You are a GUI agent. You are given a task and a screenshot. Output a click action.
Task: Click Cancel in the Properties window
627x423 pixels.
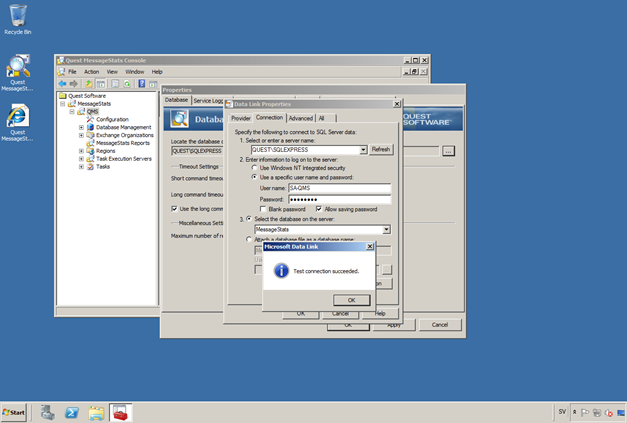(x=440, y=325)
